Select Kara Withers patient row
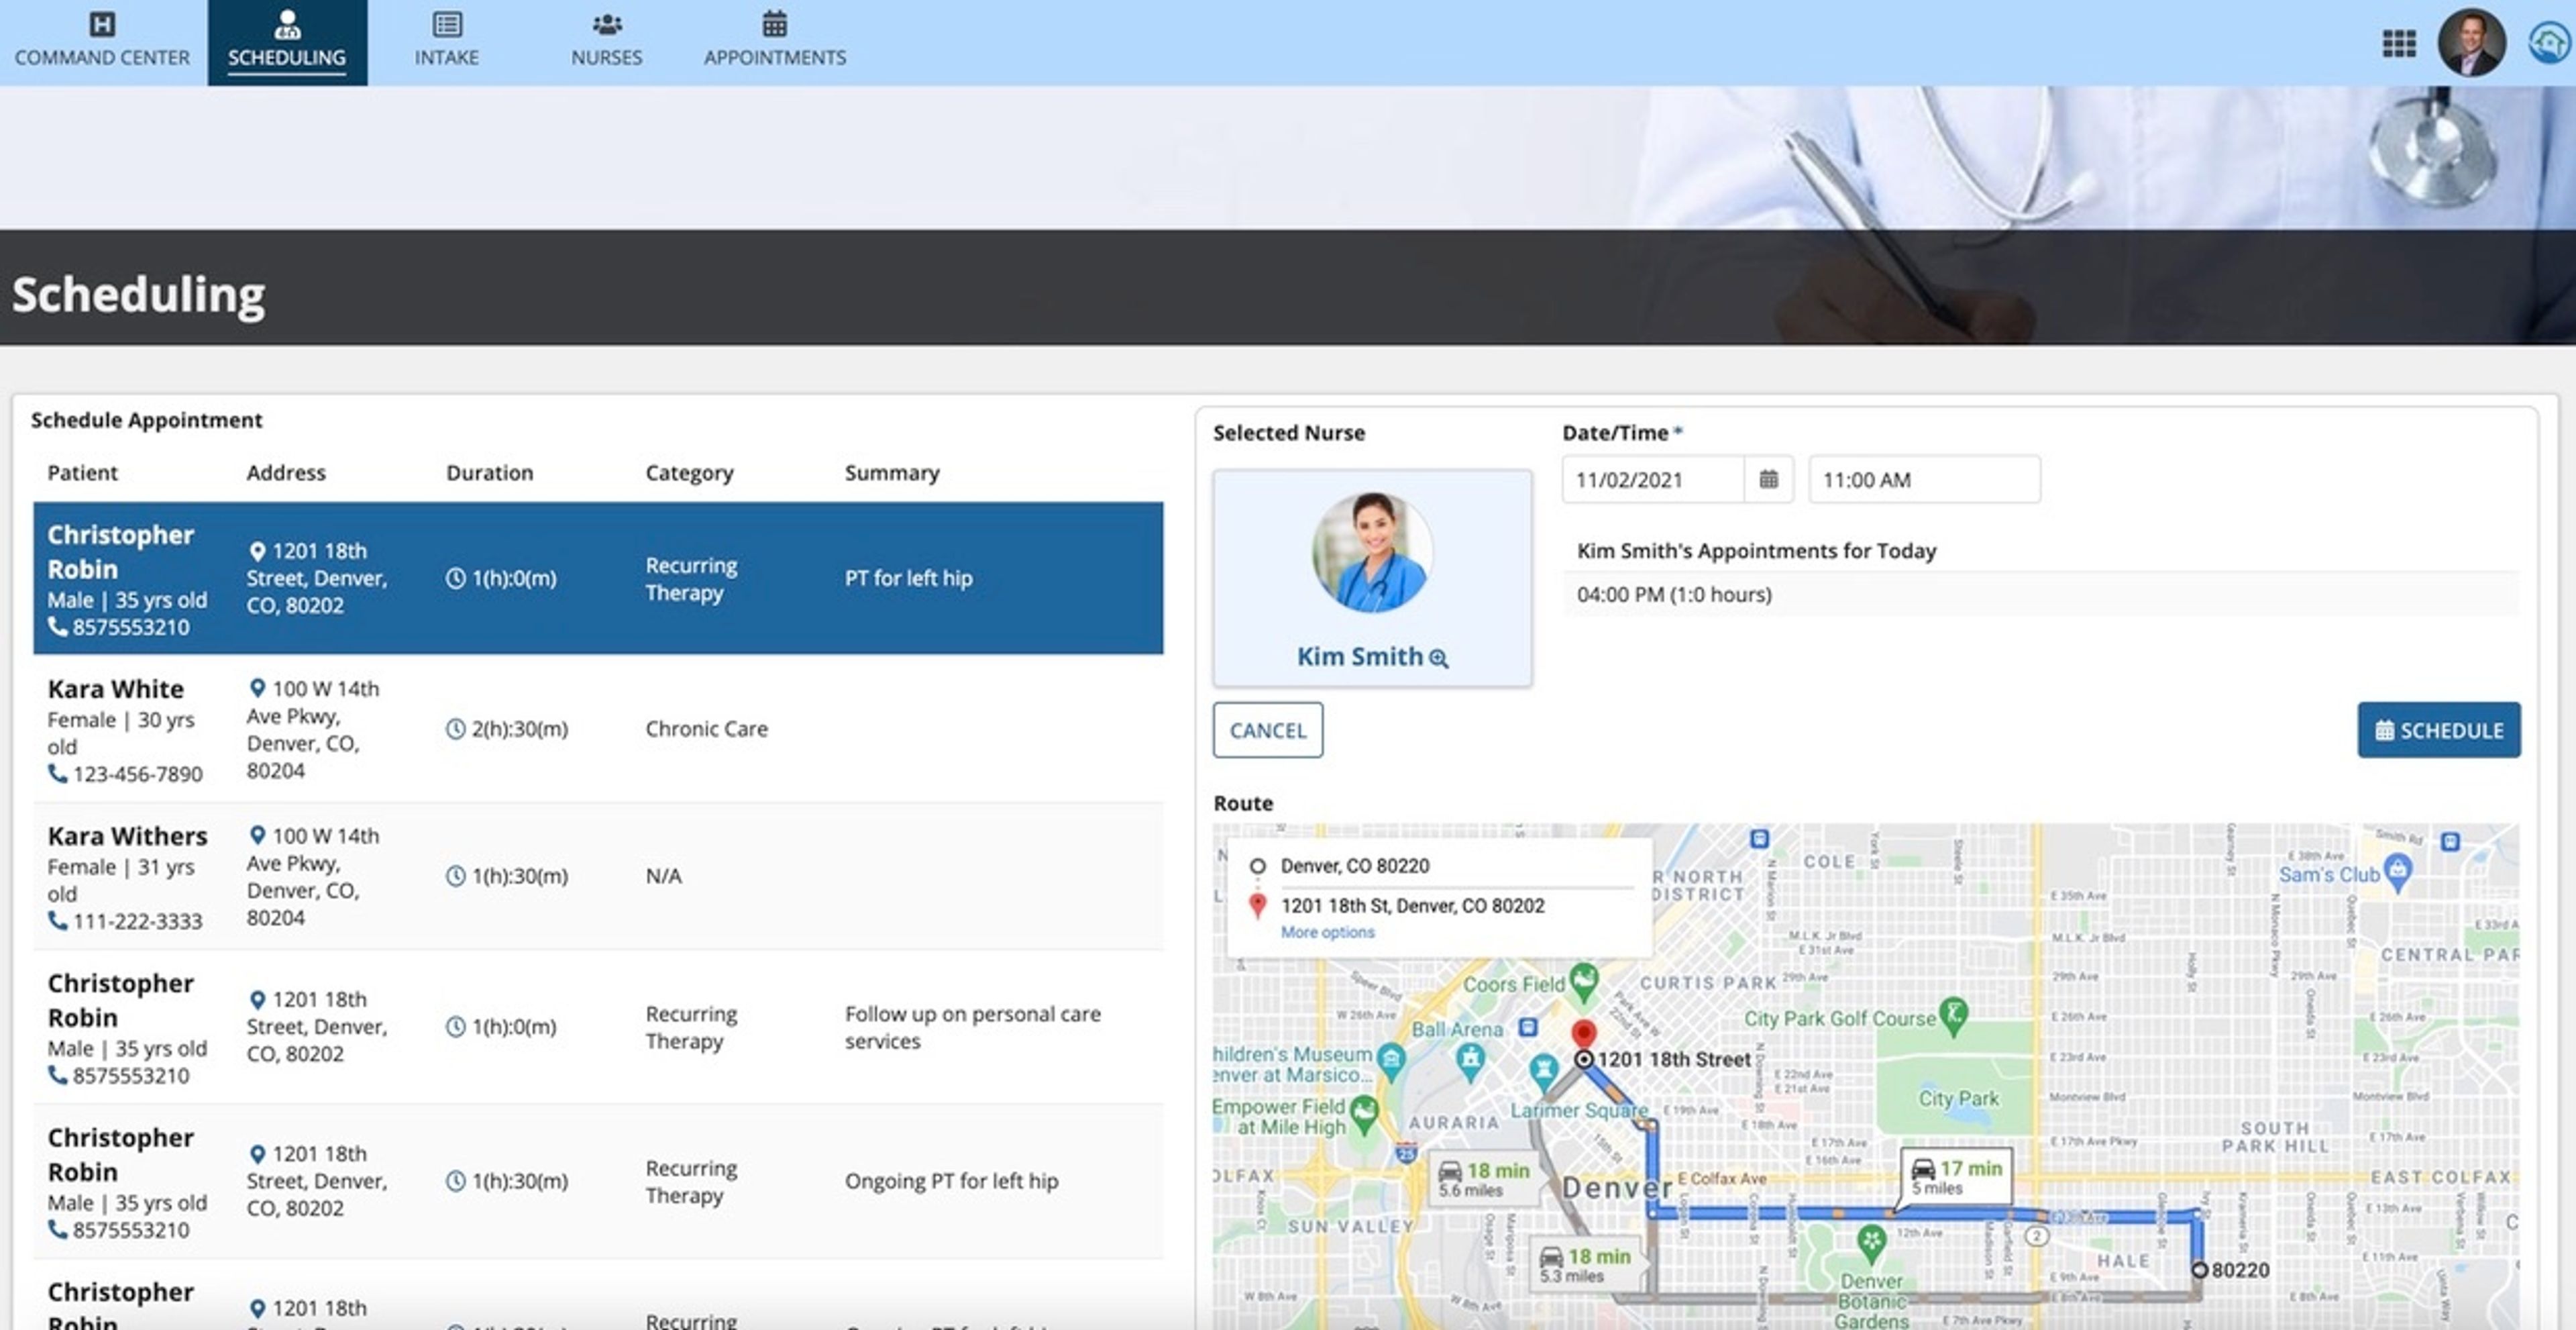 point(598,875)
